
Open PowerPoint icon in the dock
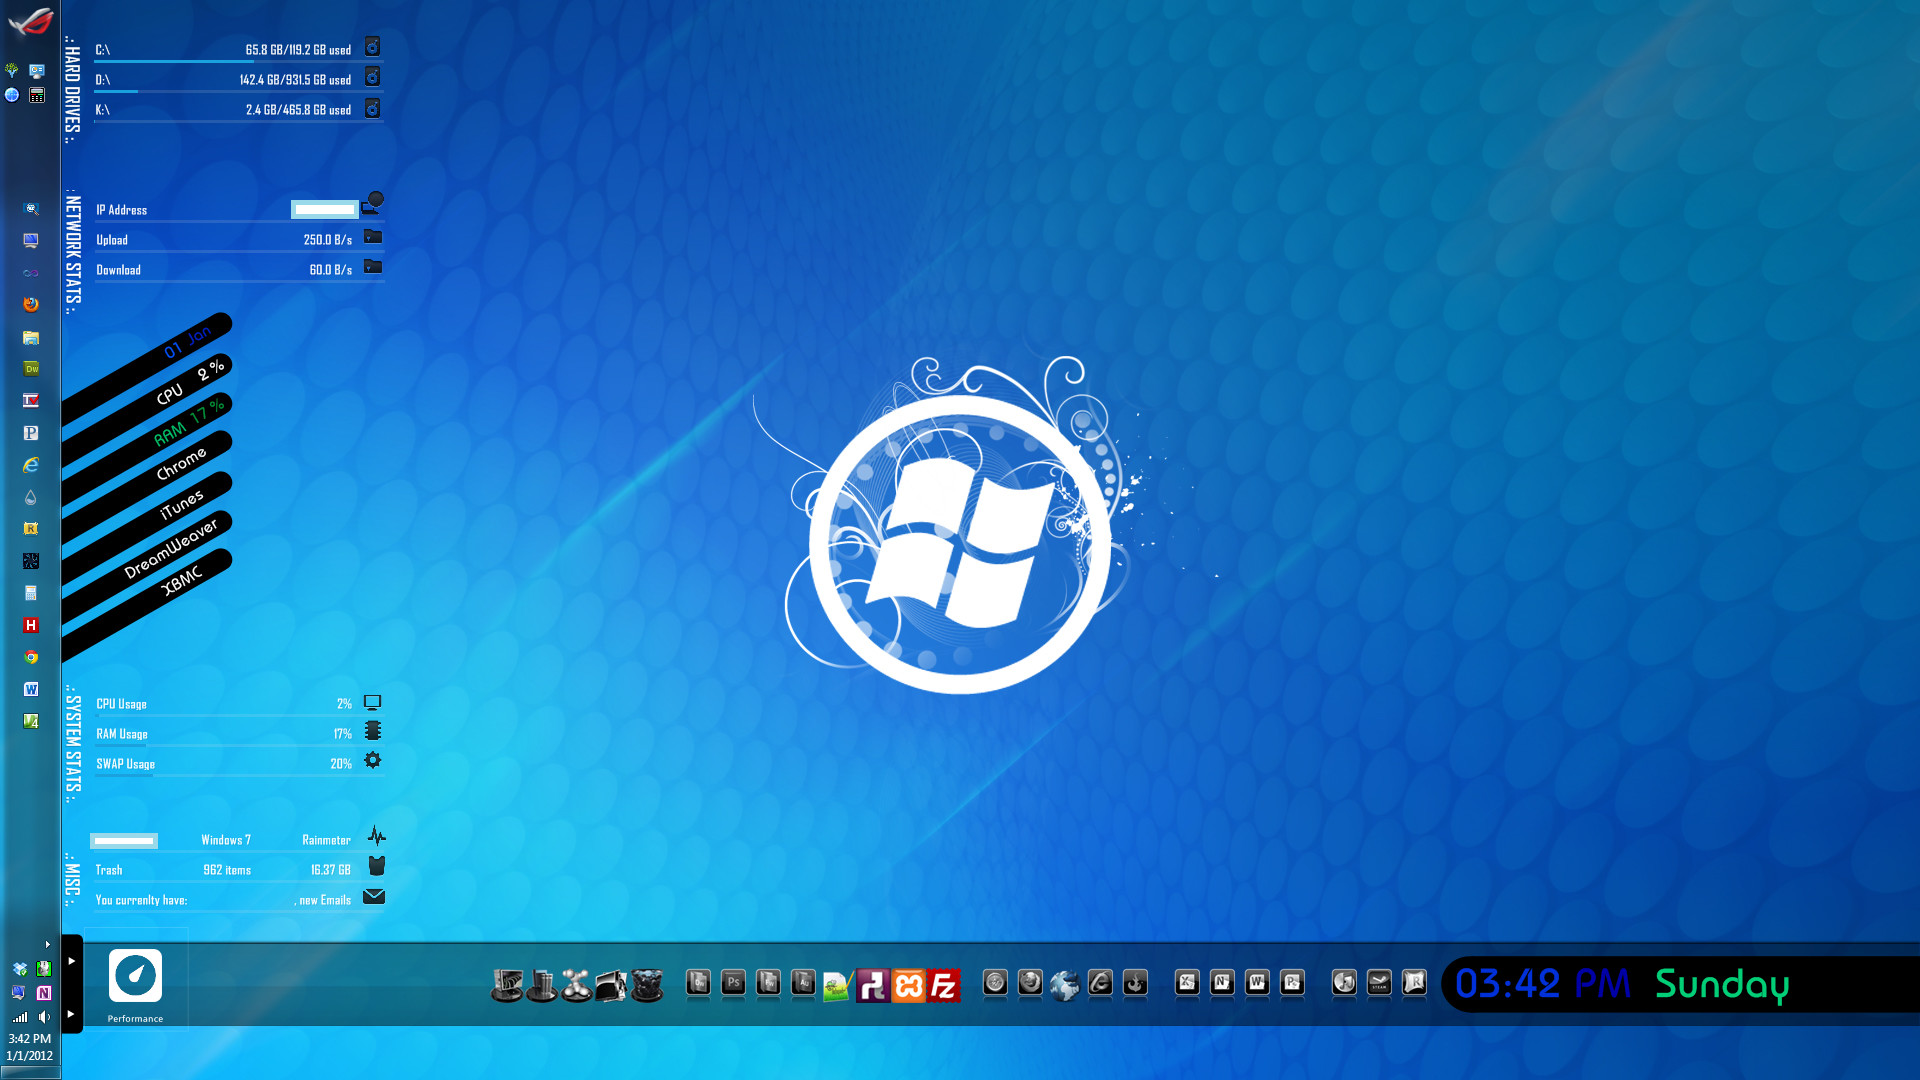[1292, 983]
